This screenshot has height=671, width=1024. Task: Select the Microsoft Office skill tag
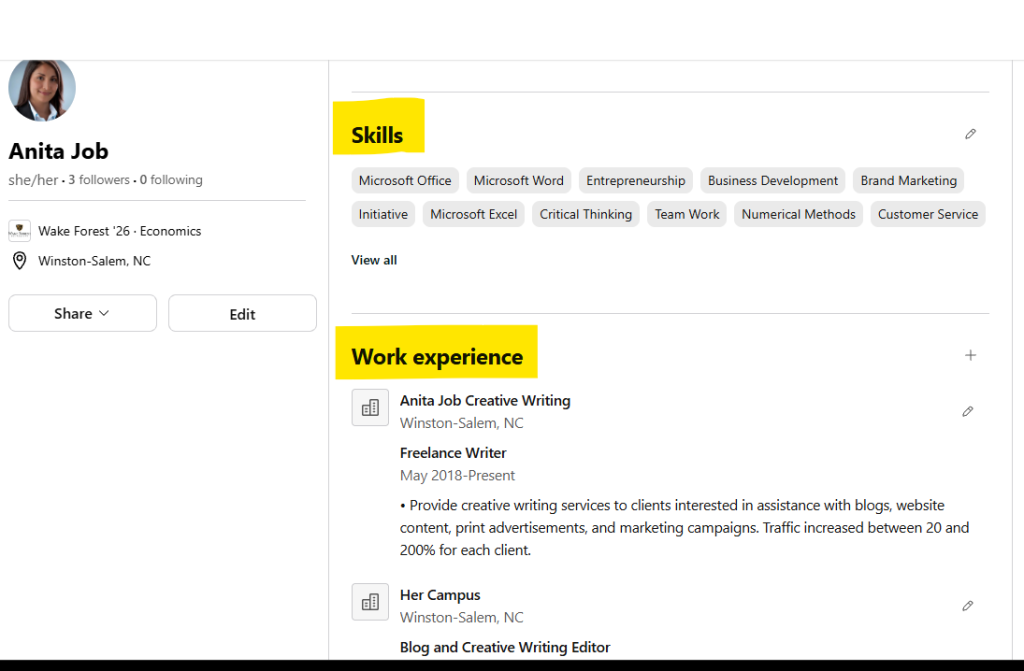pos(405,181)
